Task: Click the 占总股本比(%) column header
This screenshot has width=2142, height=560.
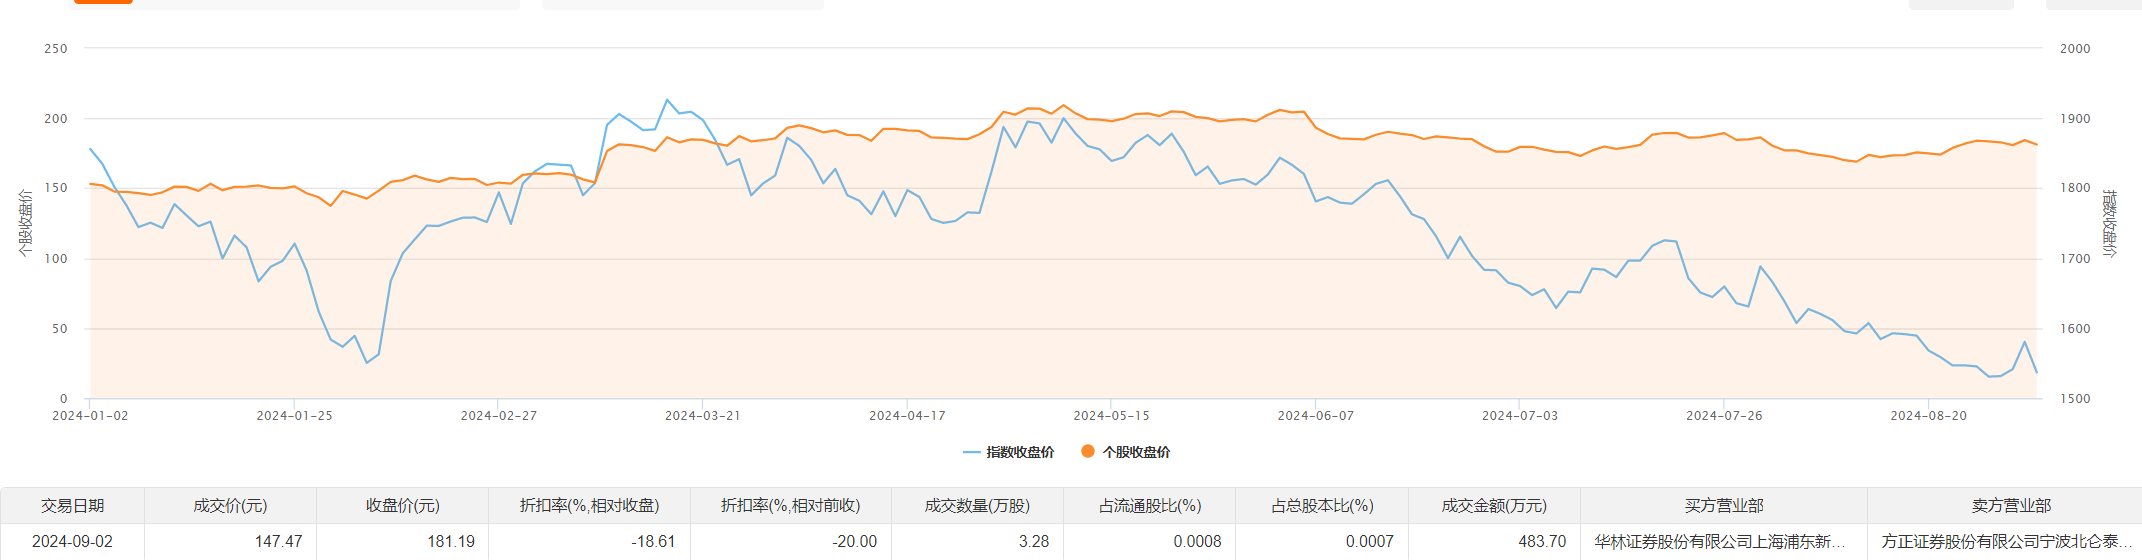Action: [x=1321, y=506]
